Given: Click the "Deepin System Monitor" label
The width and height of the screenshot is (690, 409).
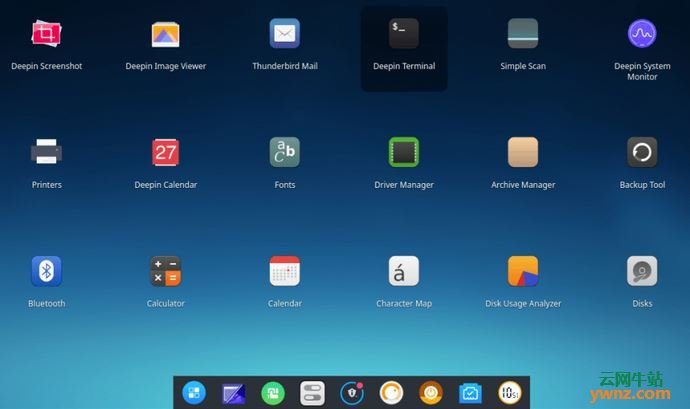Looking at the screenshot, I should tap(642, 71).
